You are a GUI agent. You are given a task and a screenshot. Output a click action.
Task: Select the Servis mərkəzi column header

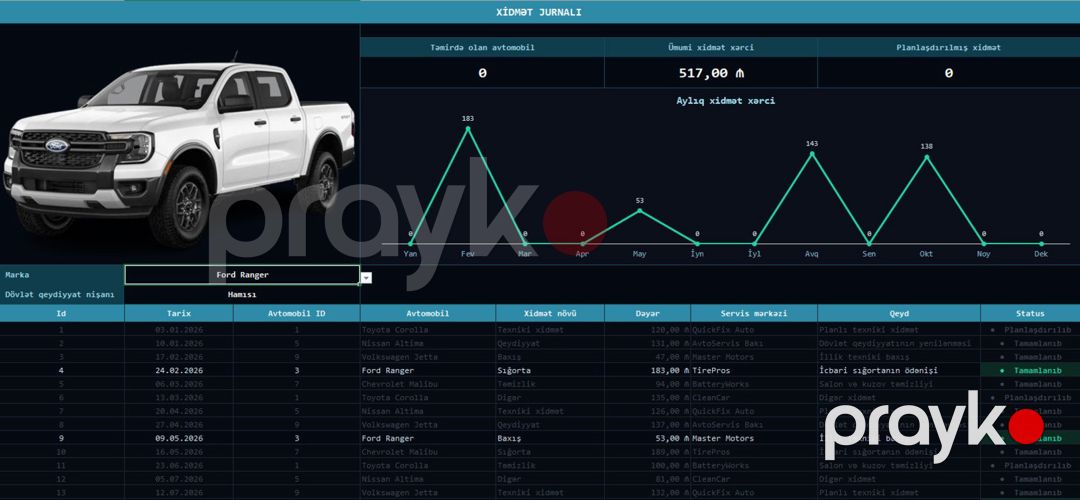(754, 313)
